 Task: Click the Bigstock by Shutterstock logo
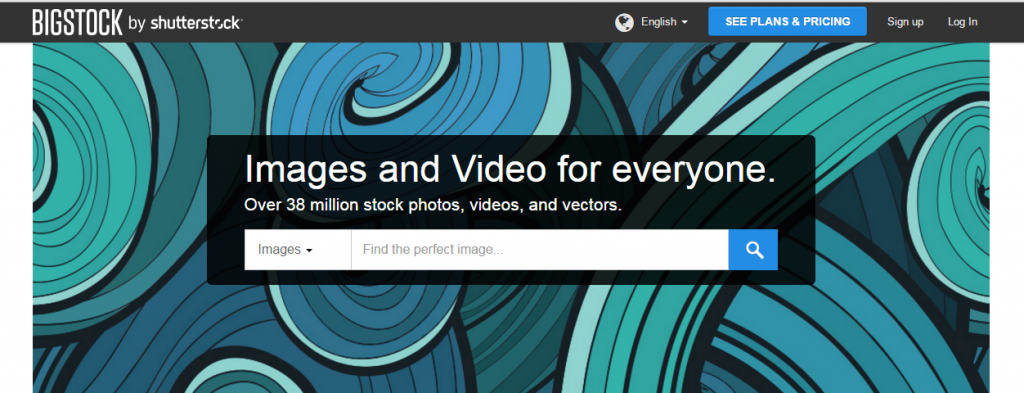(x=137, y=22)
